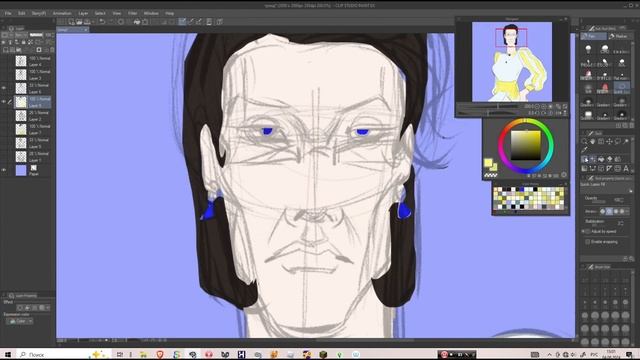Open the Expression color dropdown

pos(20,321)
